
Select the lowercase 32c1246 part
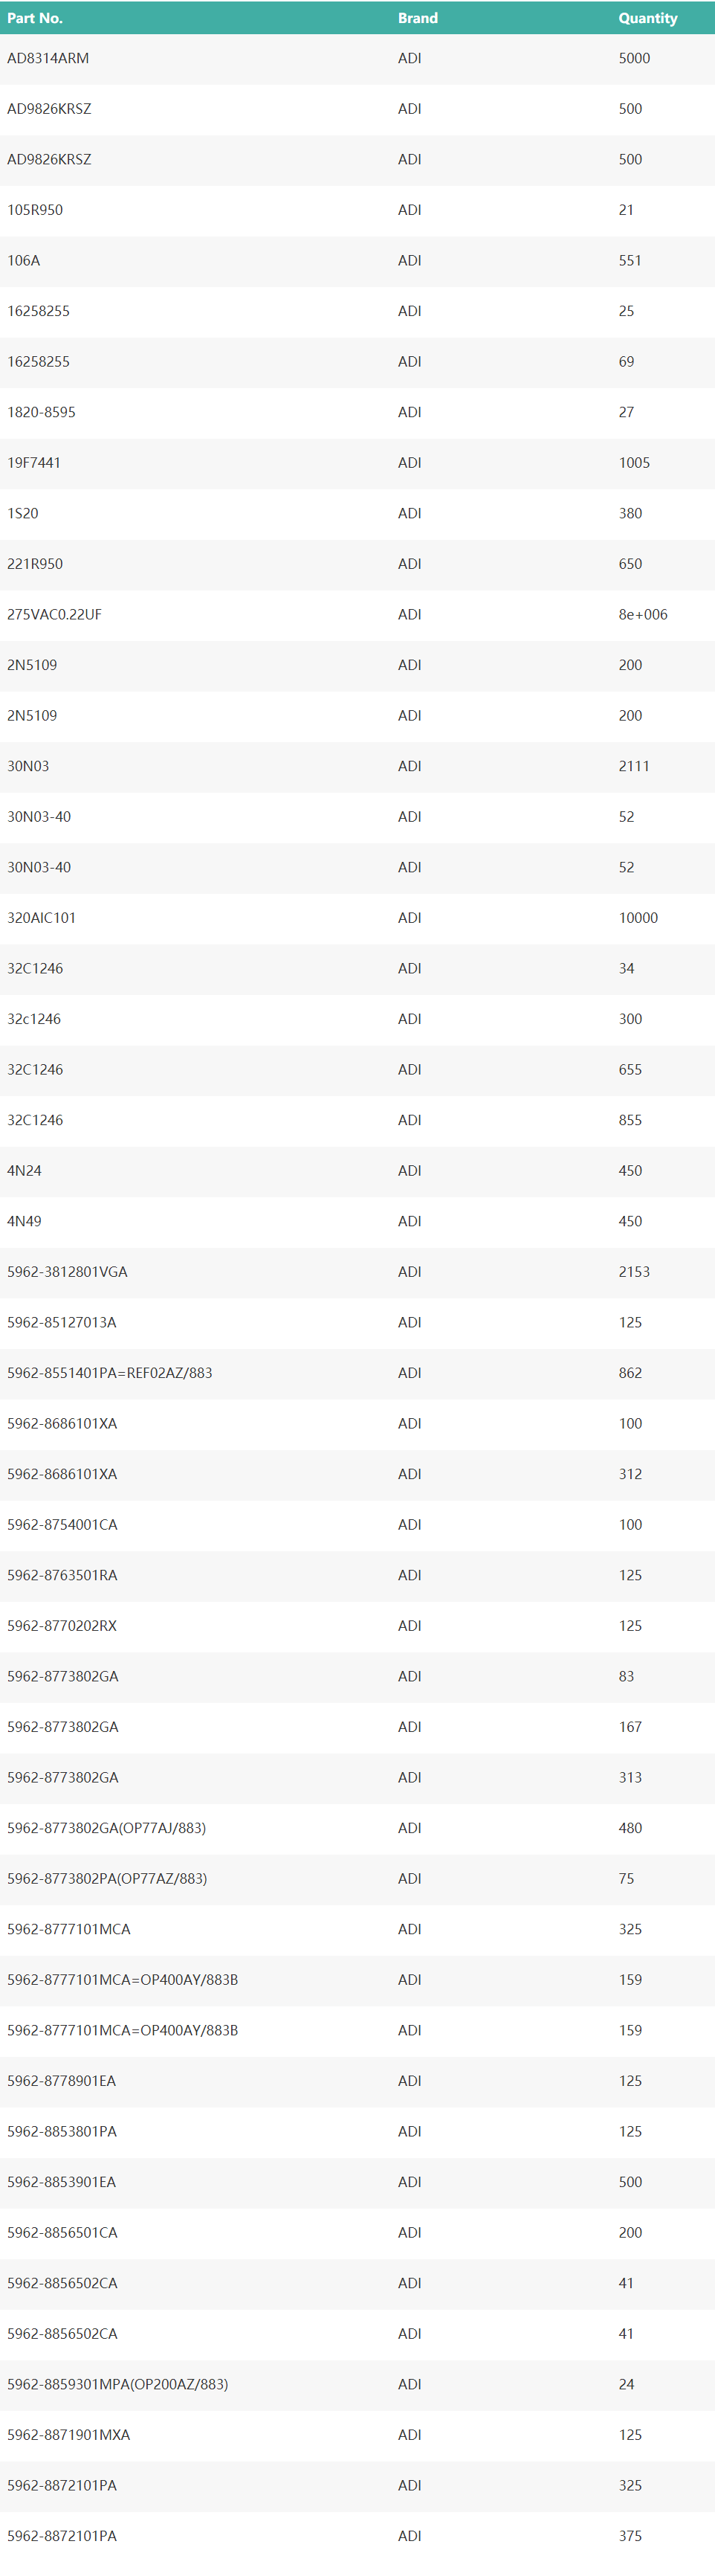[34, 1018]
